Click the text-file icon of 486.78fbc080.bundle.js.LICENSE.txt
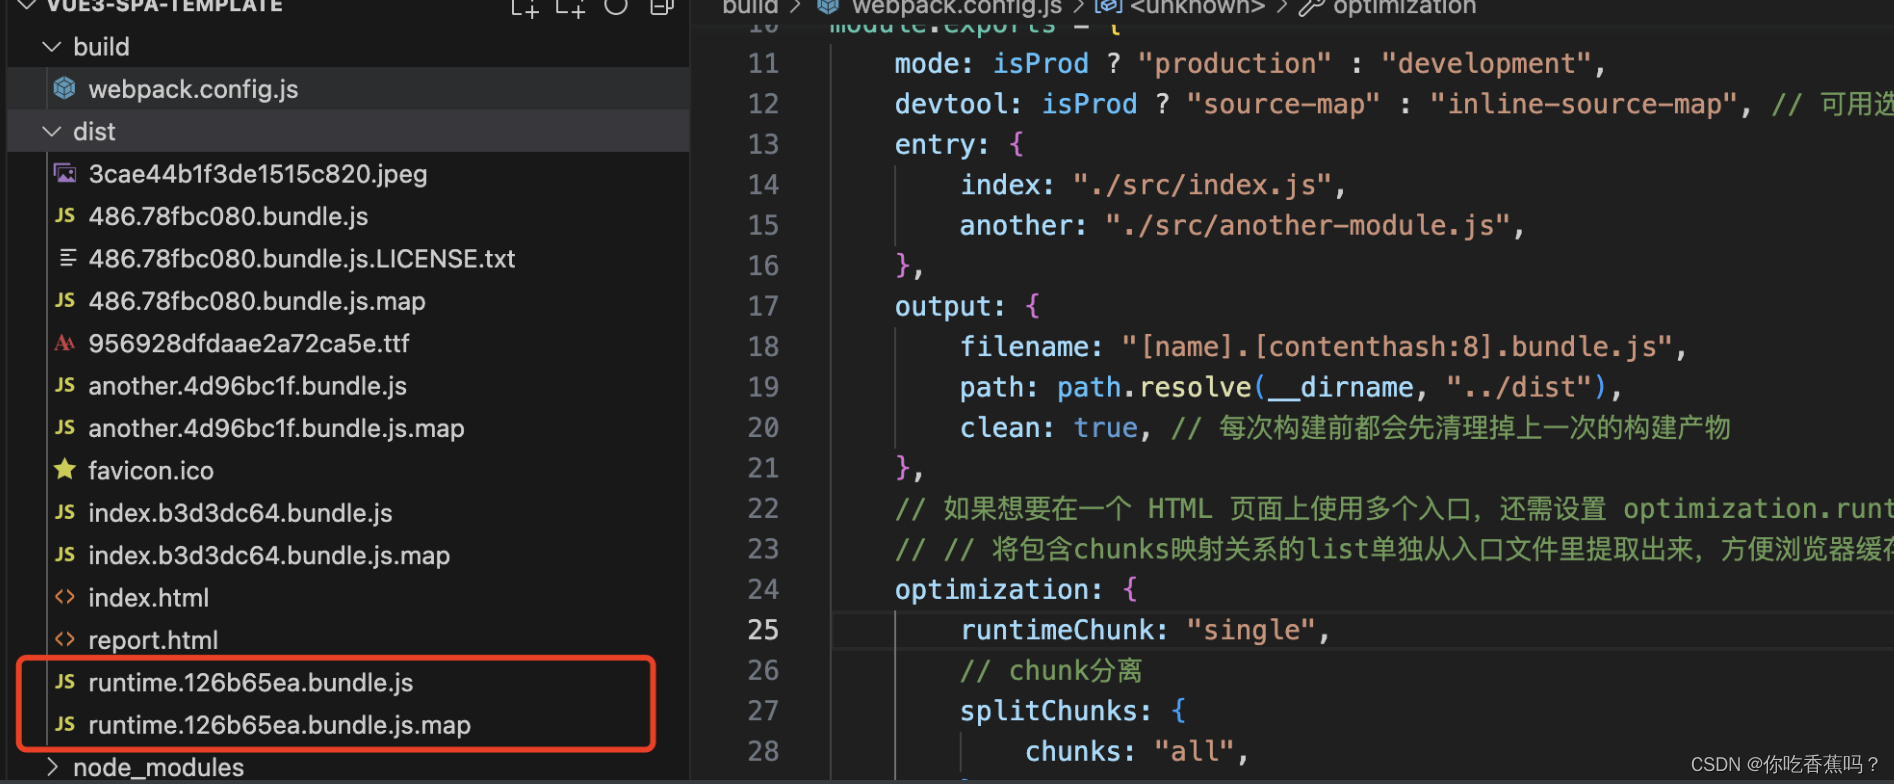 pos(67,258)
